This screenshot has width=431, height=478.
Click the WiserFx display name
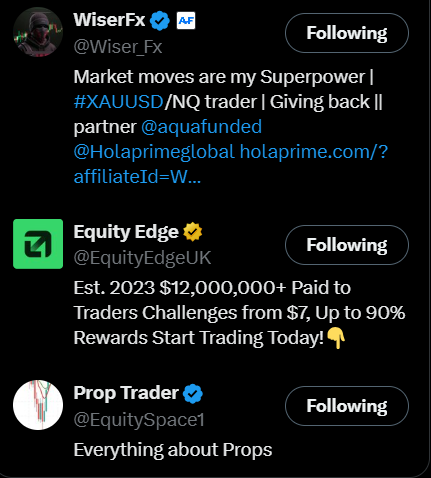tap(109, 20)
